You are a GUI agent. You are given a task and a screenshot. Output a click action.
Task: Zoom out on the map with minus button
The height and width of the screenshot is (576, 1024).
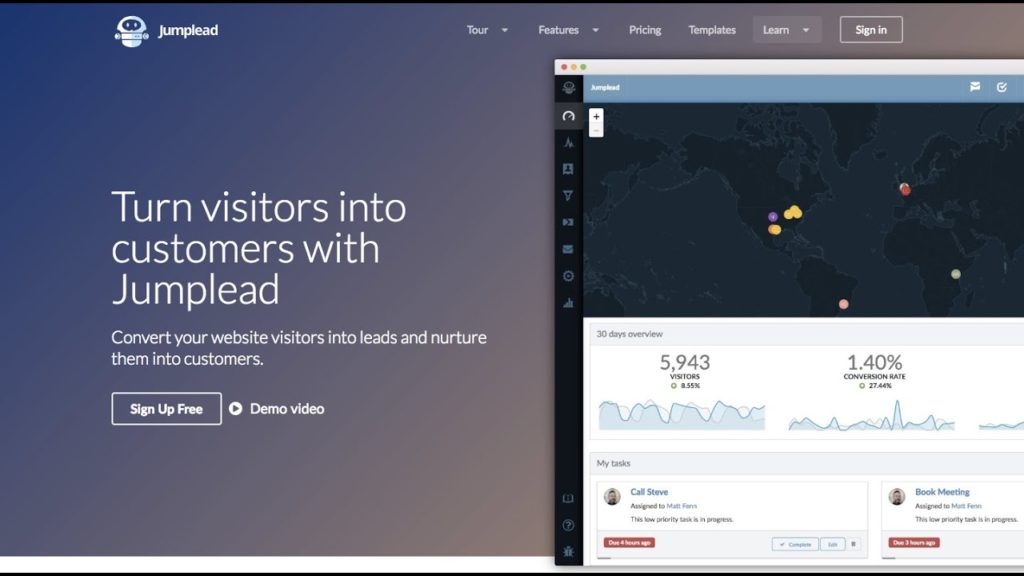(596, 131)
